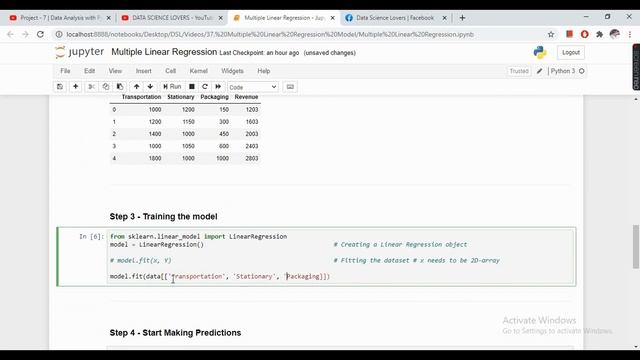Open the Insert menu
The width and height of the screenshot is (640, 360).
point(143,71)
